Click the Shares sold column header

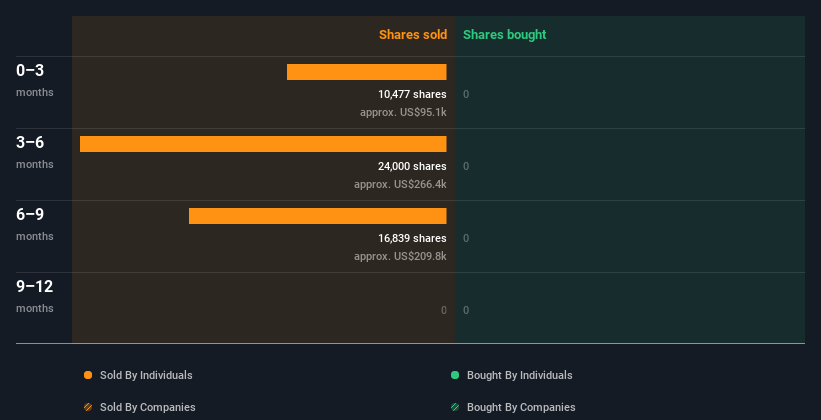(x=413, y=35)
